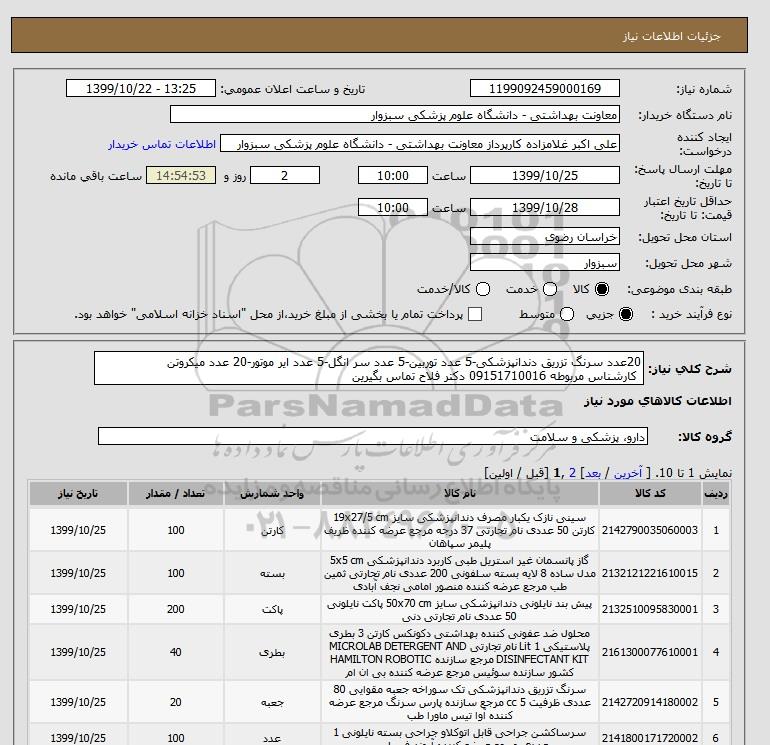The width and height of the screenshot is (770, 745).
Task: Click the جزئیات اطلاعات نیاز header bar
Action: tap(379, 35)
